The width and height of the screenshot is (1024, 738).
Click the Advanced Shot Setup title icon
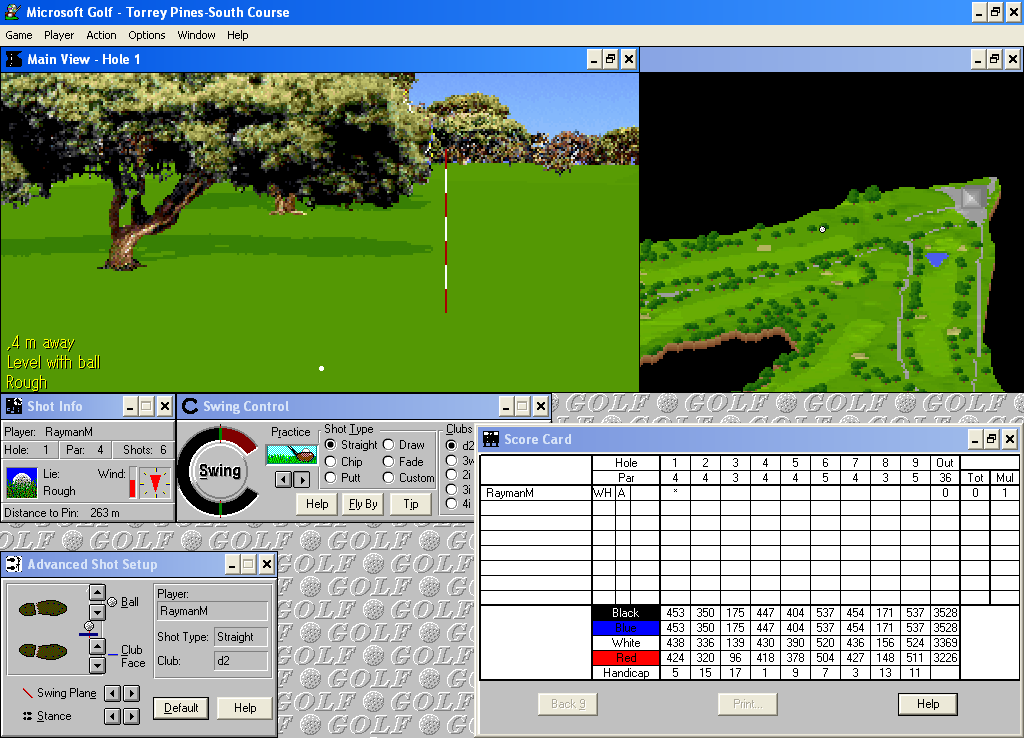[14, 564]
